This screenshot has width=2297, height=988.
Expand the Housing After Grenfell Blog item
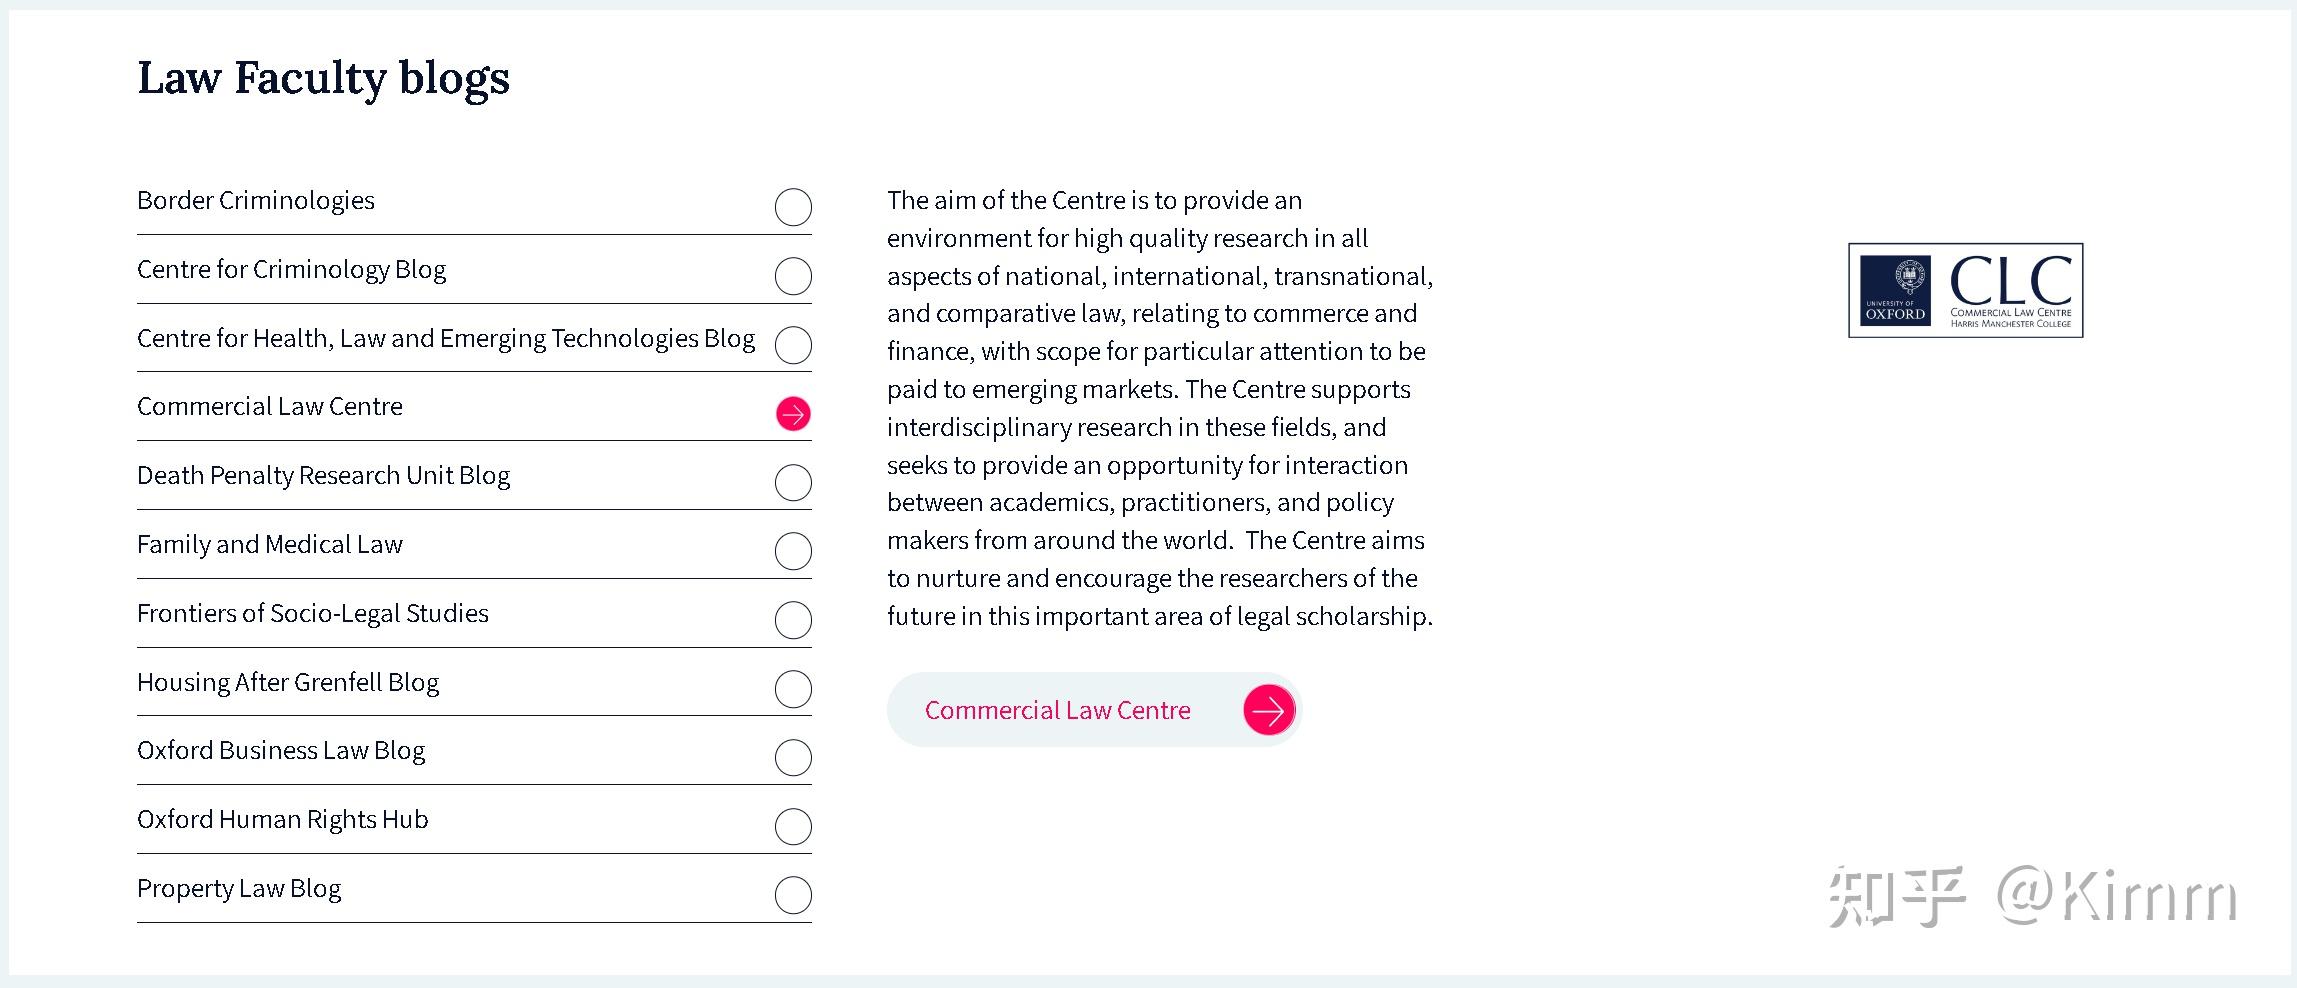288,683
